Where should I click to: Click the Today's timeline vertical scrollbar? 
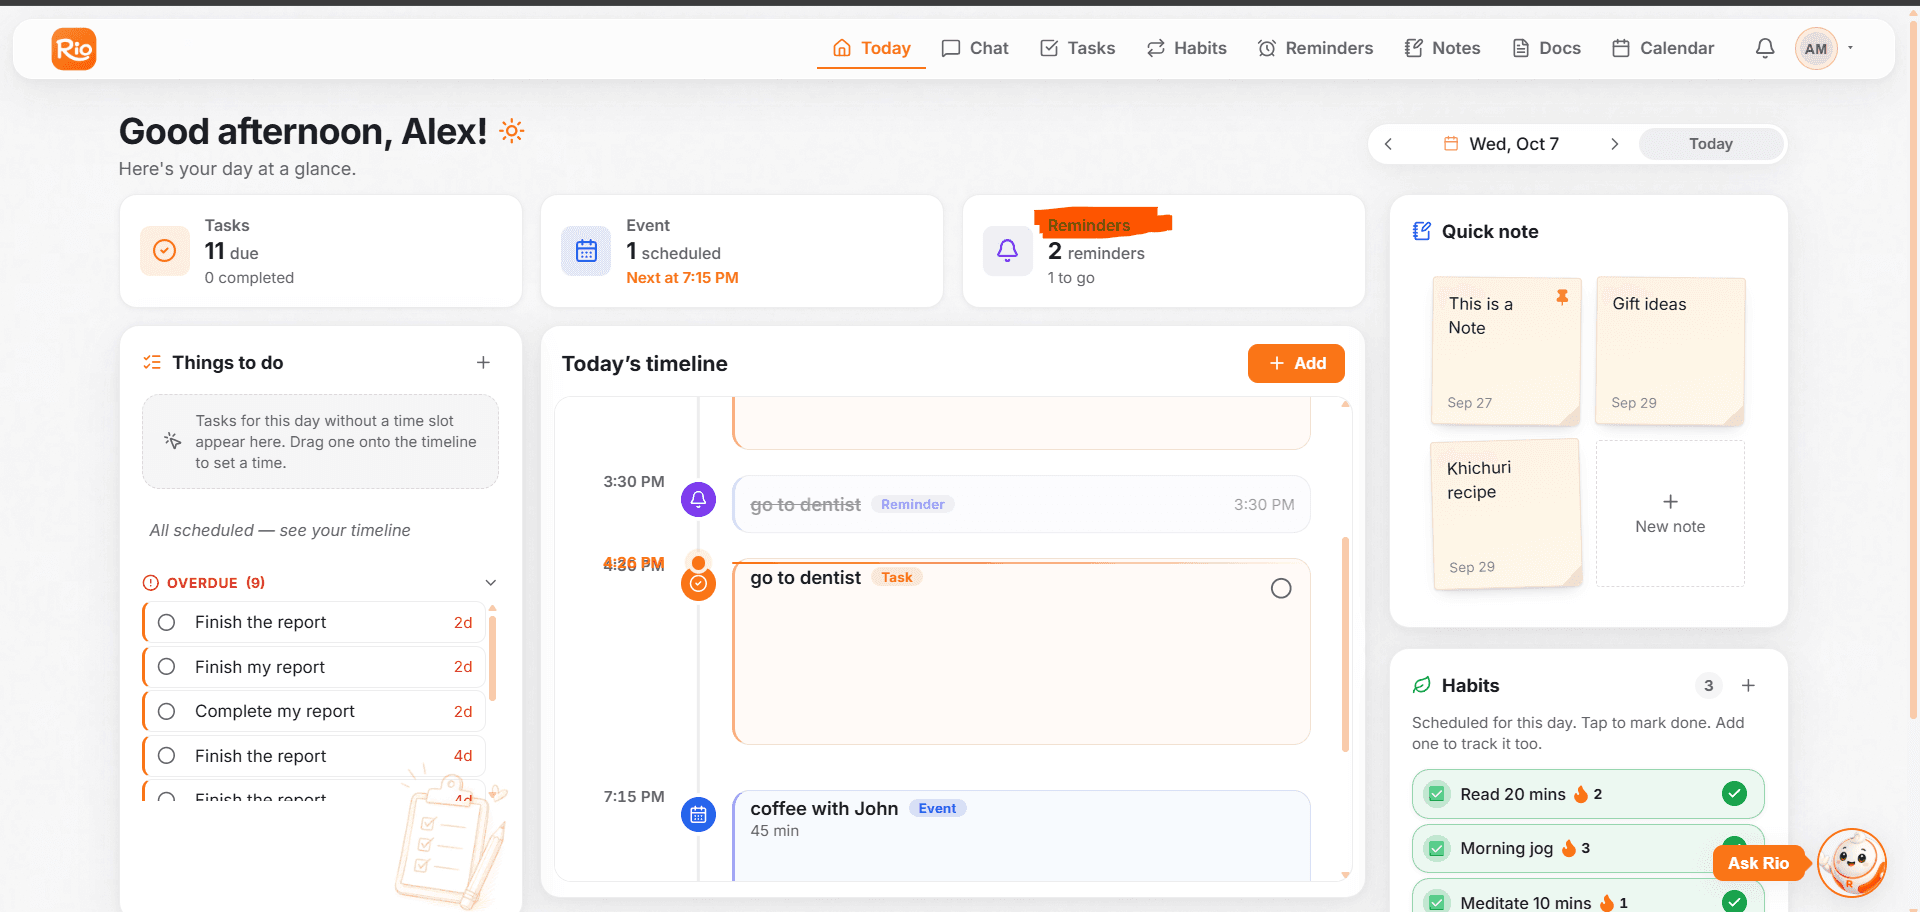point(1345,645)
